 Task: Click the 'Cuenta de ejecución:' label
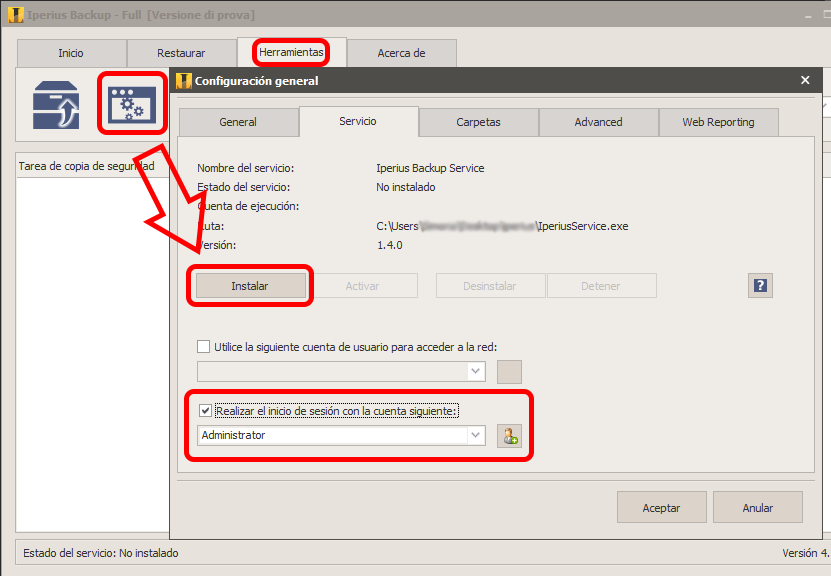248,206
